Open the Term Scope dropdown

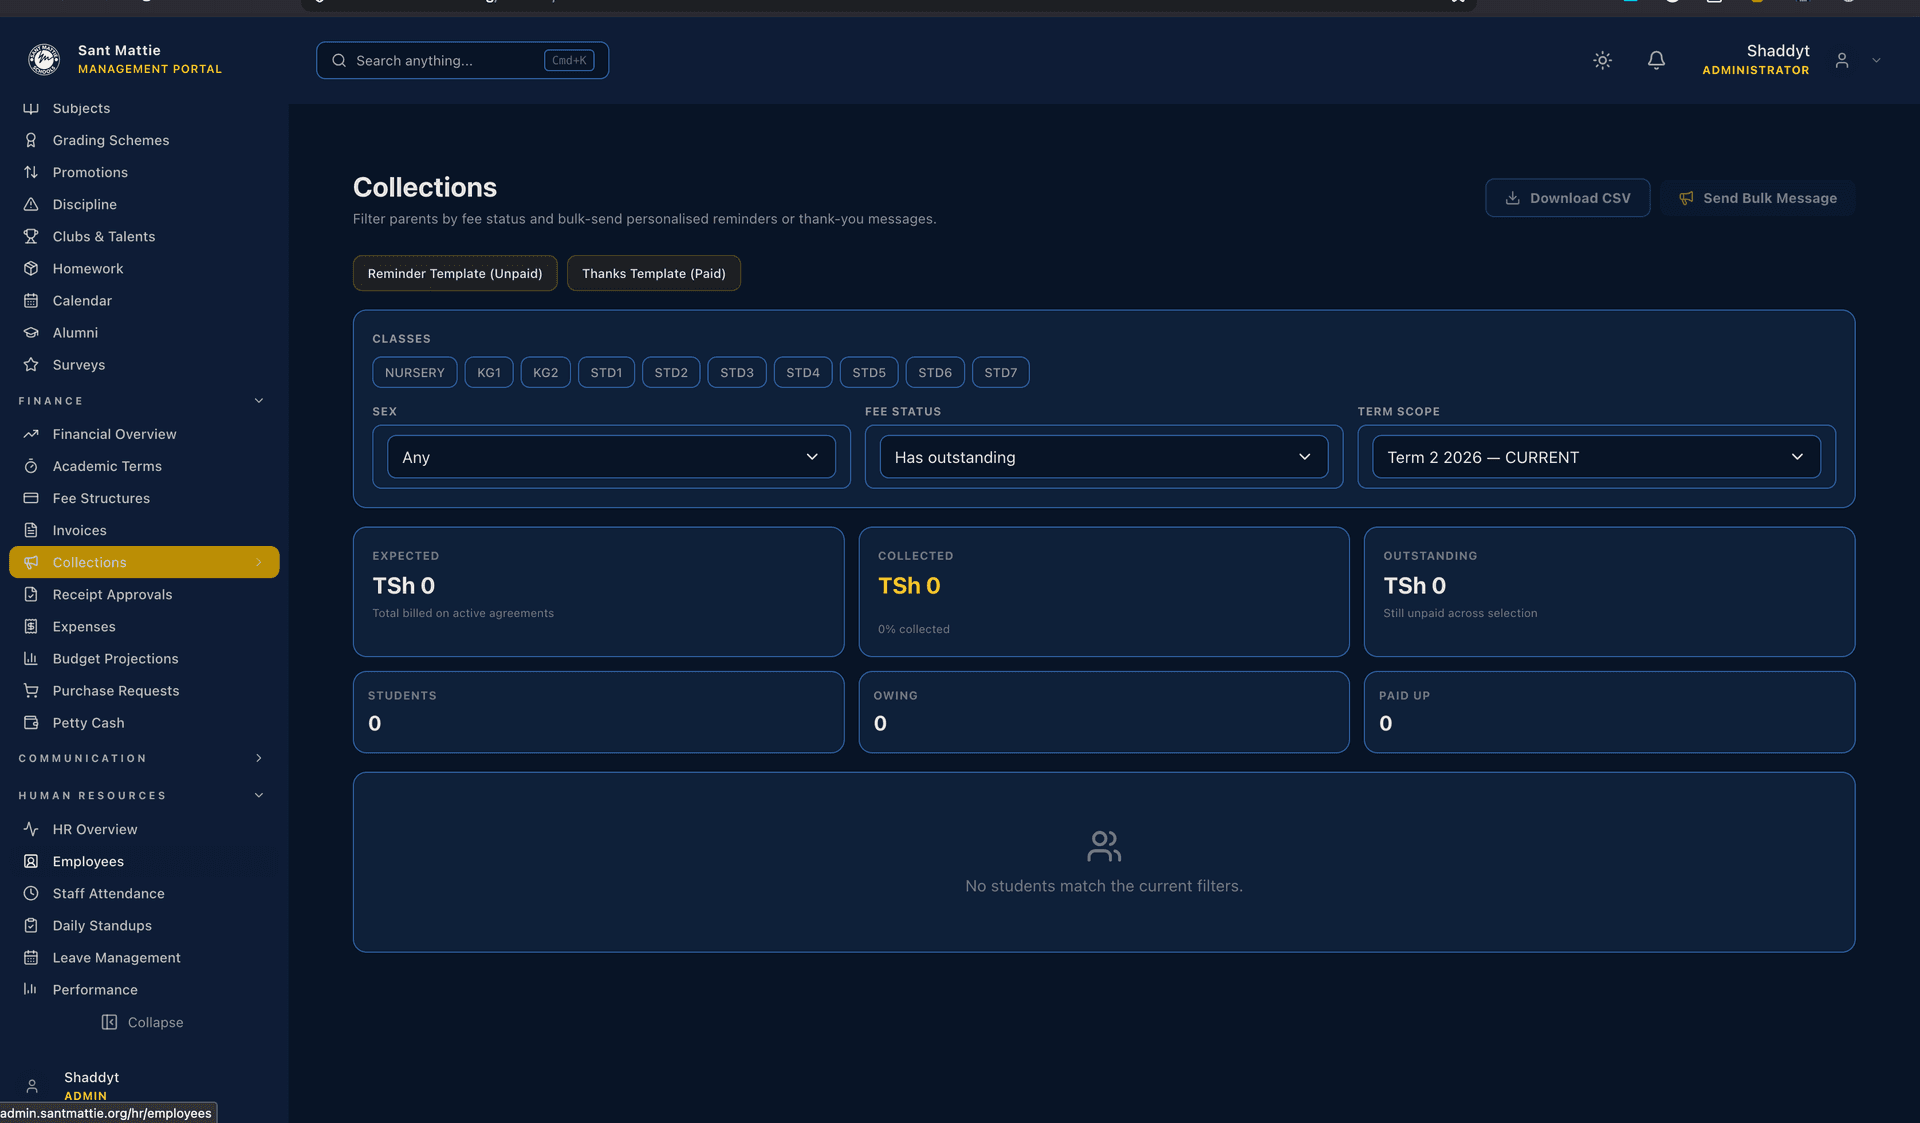click(1595, 457)
